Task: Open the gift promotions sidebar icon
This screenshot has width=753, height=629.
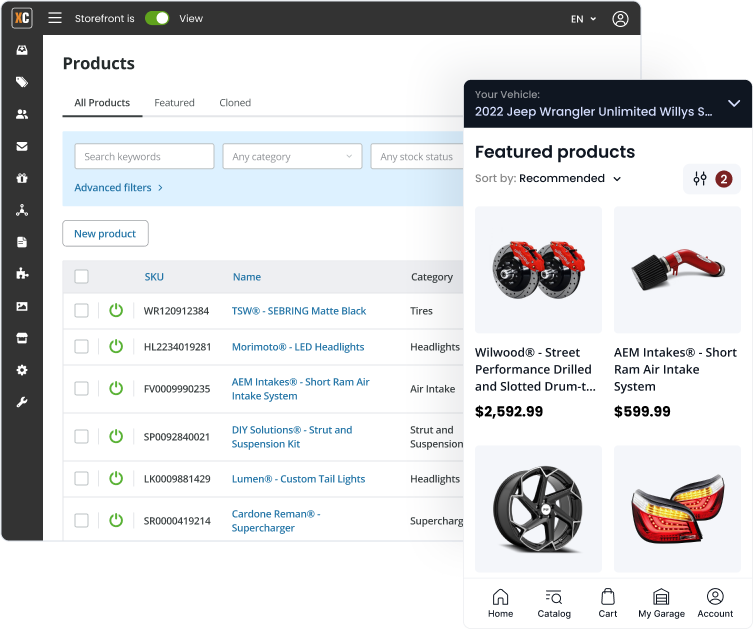Action: tap(22, 178)
